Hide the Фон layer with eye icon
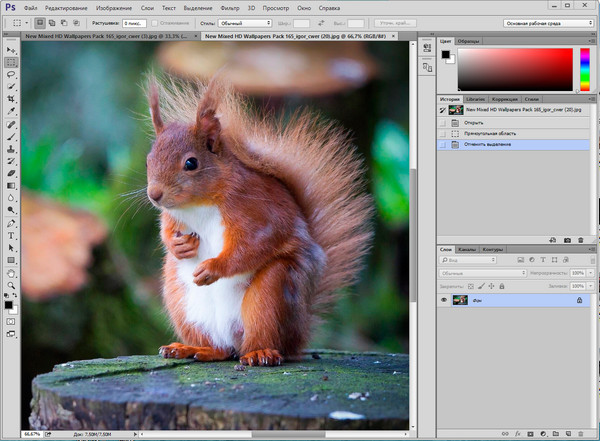The height and width of the screenshot is (441, 600). click(x=444, y=300)
